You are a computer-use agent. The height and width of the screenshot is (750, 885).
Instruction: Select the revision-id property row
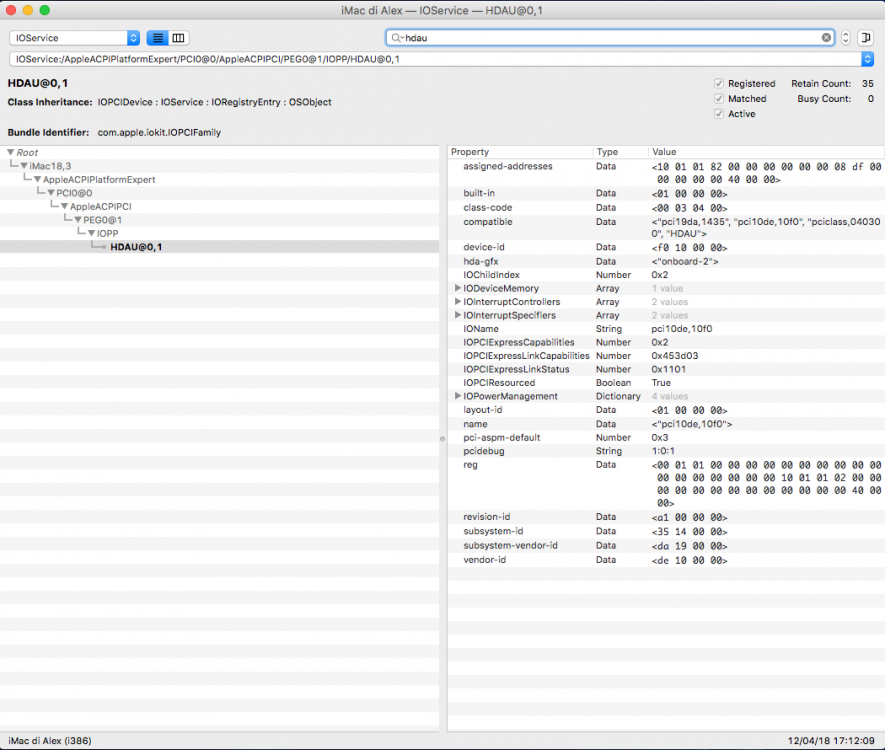666,517
